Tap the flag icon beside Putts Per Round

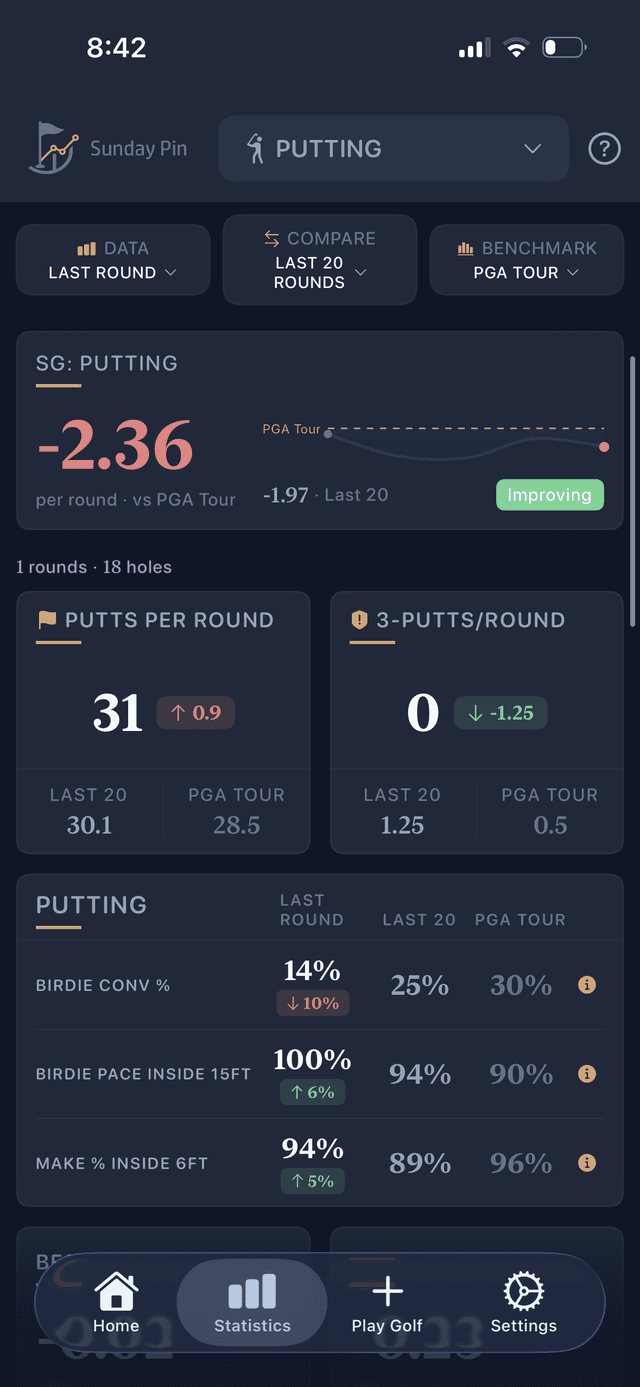pyautogui.click(x=47, y=620)
